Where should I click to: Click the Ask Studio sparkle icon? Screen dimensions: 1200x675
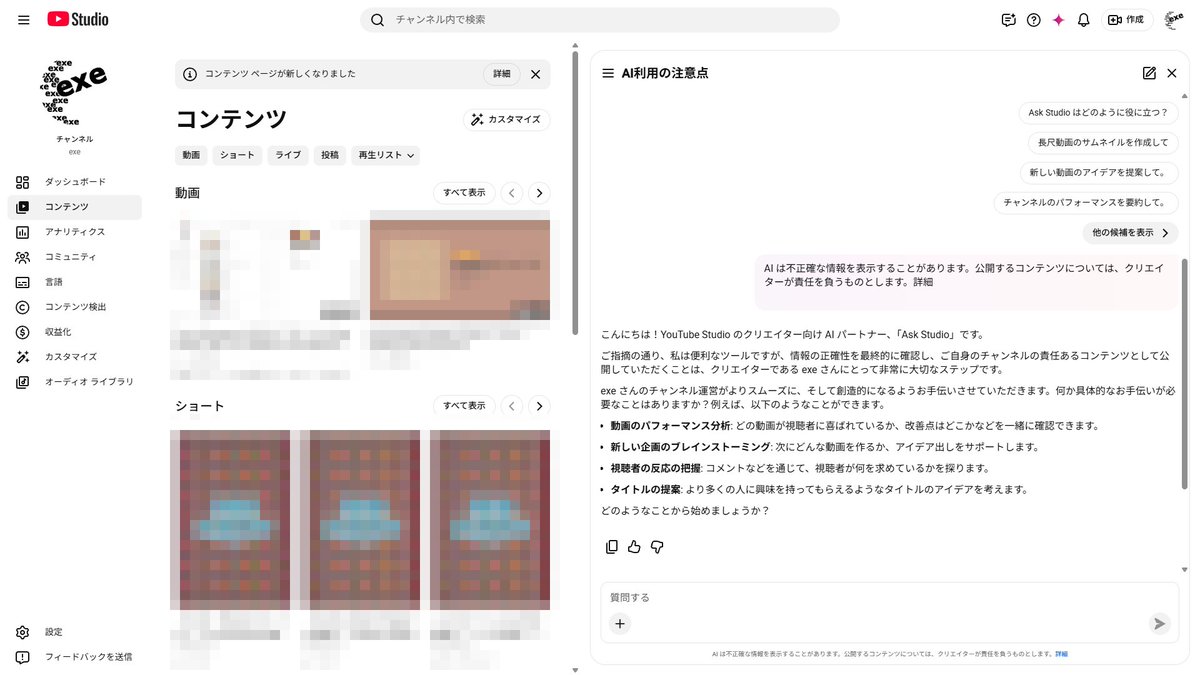(x=1058, y=20)
